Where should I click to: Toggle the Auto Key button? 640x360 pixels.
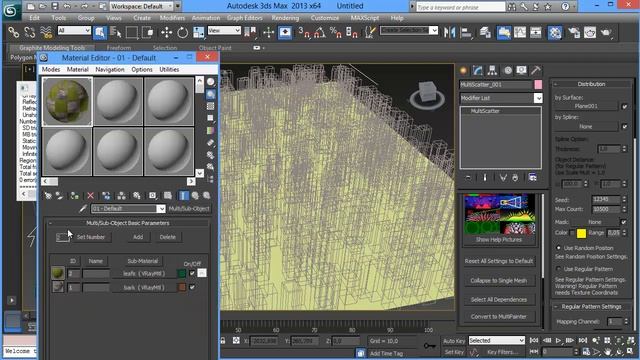pyautogui.click(x=454, y=341)
